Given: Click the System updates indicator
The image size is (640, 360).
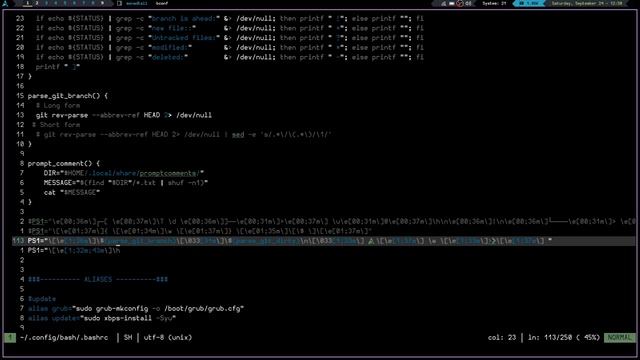Looking at the screenshot, I should [494, 3].
